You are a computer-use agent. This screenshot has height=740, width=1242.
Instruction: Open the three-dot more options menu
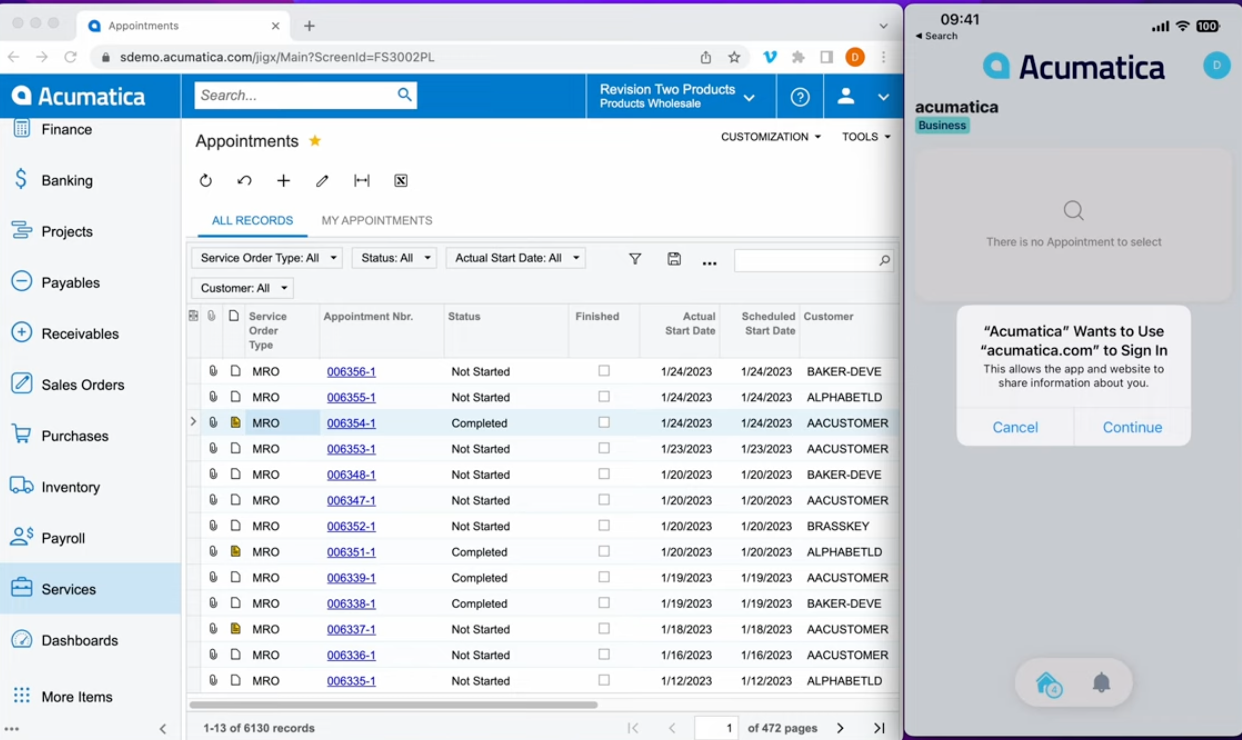[710, 262]
